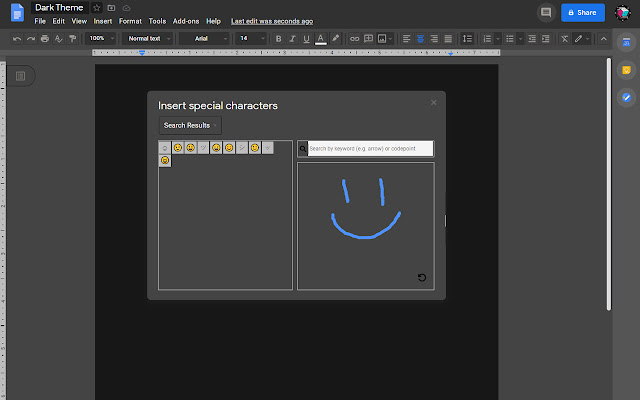This screenshot has height=400, width=640.
Task: Toggle bold formatting
Action: pos(278,39)
